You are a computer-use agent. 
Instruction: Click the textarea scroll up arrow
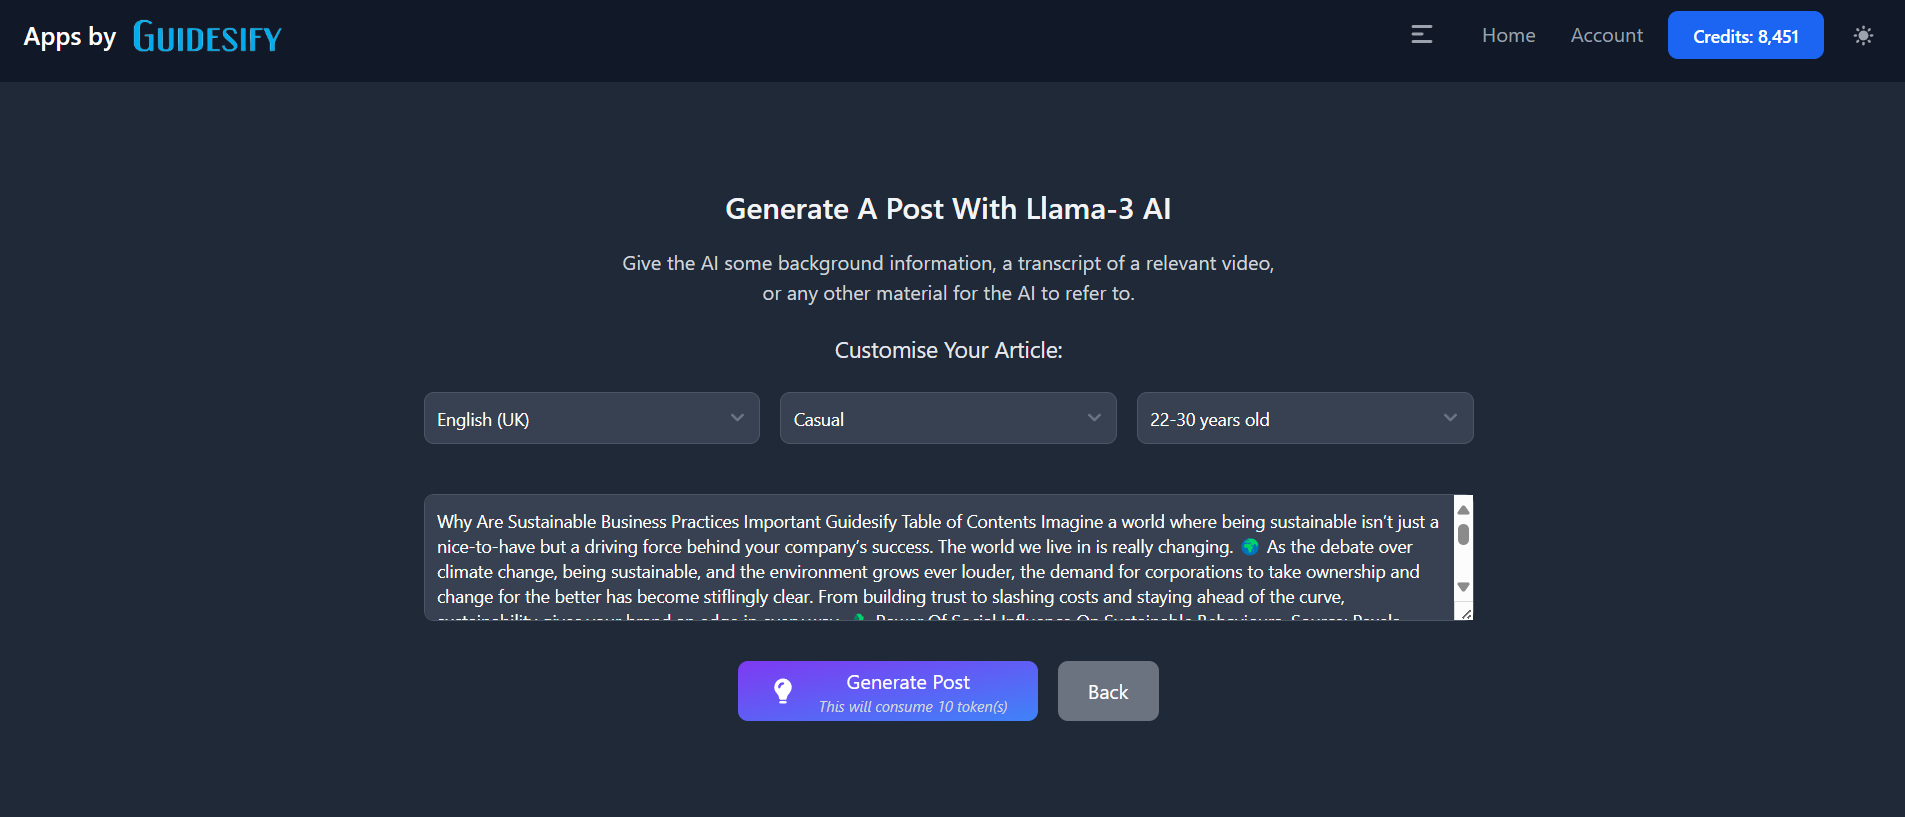tap(1463, 509)
